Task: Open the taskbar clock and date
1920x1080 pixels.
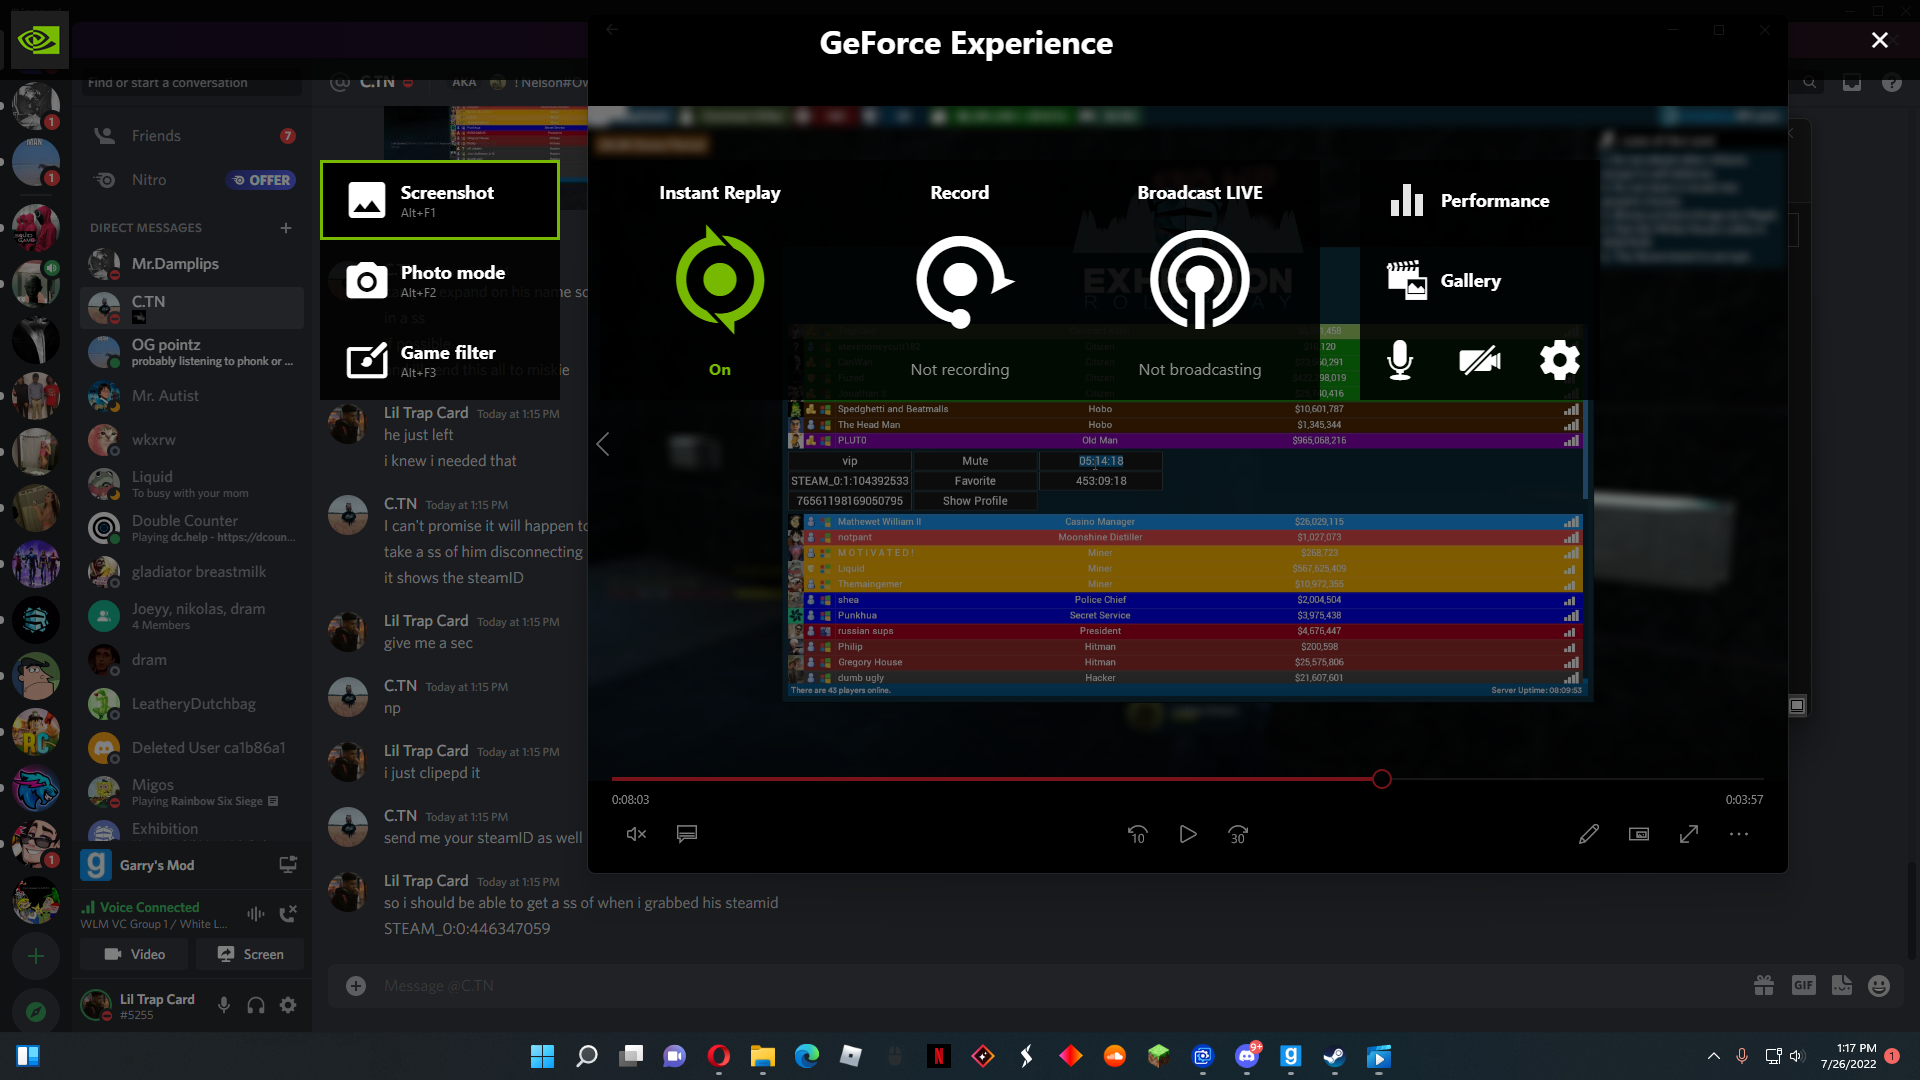Action: [x=1848, y=1056]
